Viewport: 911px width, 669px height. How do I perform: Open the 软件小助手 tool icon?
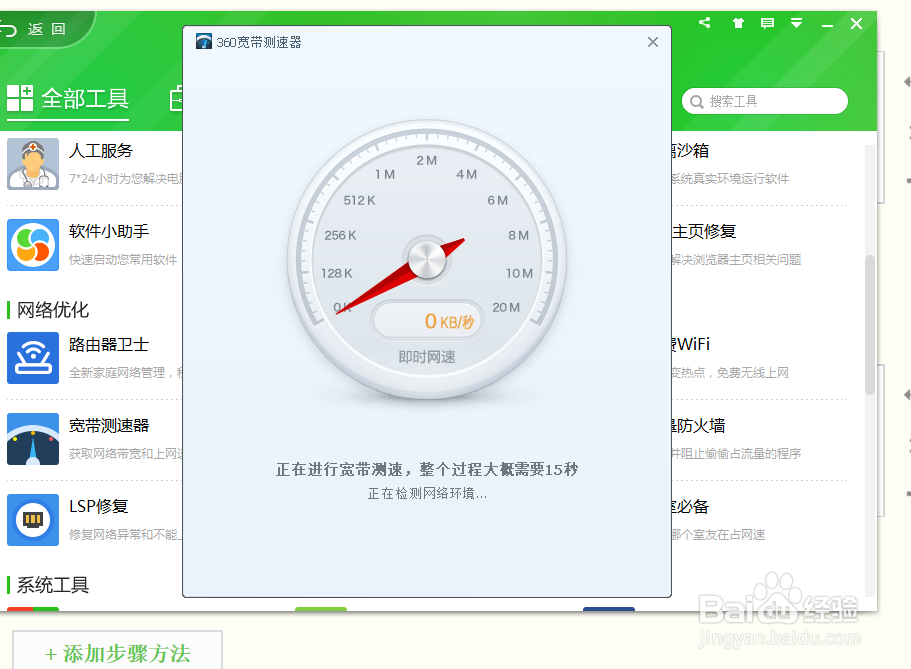33,245
